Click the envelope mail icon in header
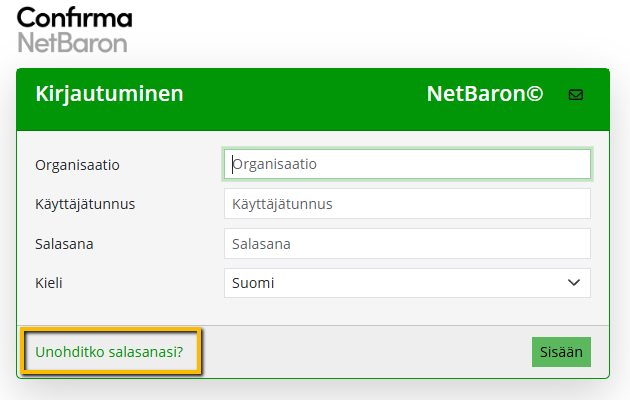This screenshot has width=630, height=400. pyautogui.click(x=575, y=95)
